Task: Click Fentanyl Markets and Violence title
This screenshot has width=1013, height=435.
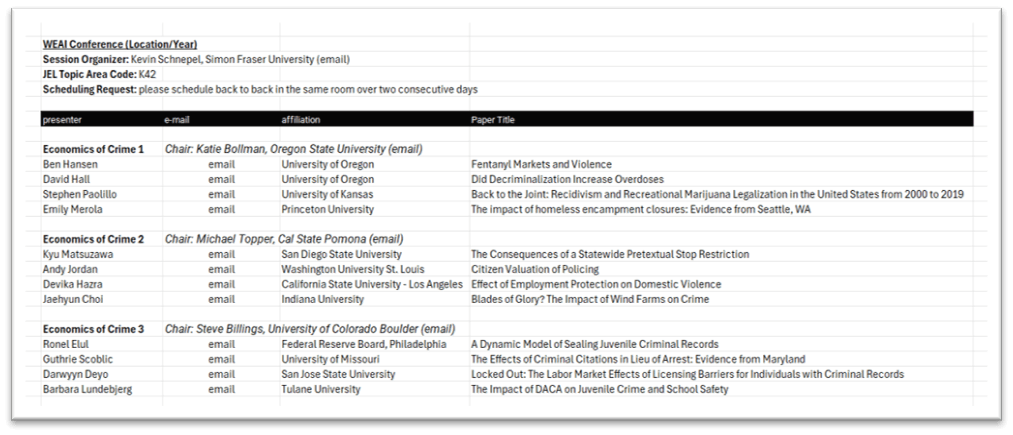Action: pyautogui.click(x=541, y=164)
